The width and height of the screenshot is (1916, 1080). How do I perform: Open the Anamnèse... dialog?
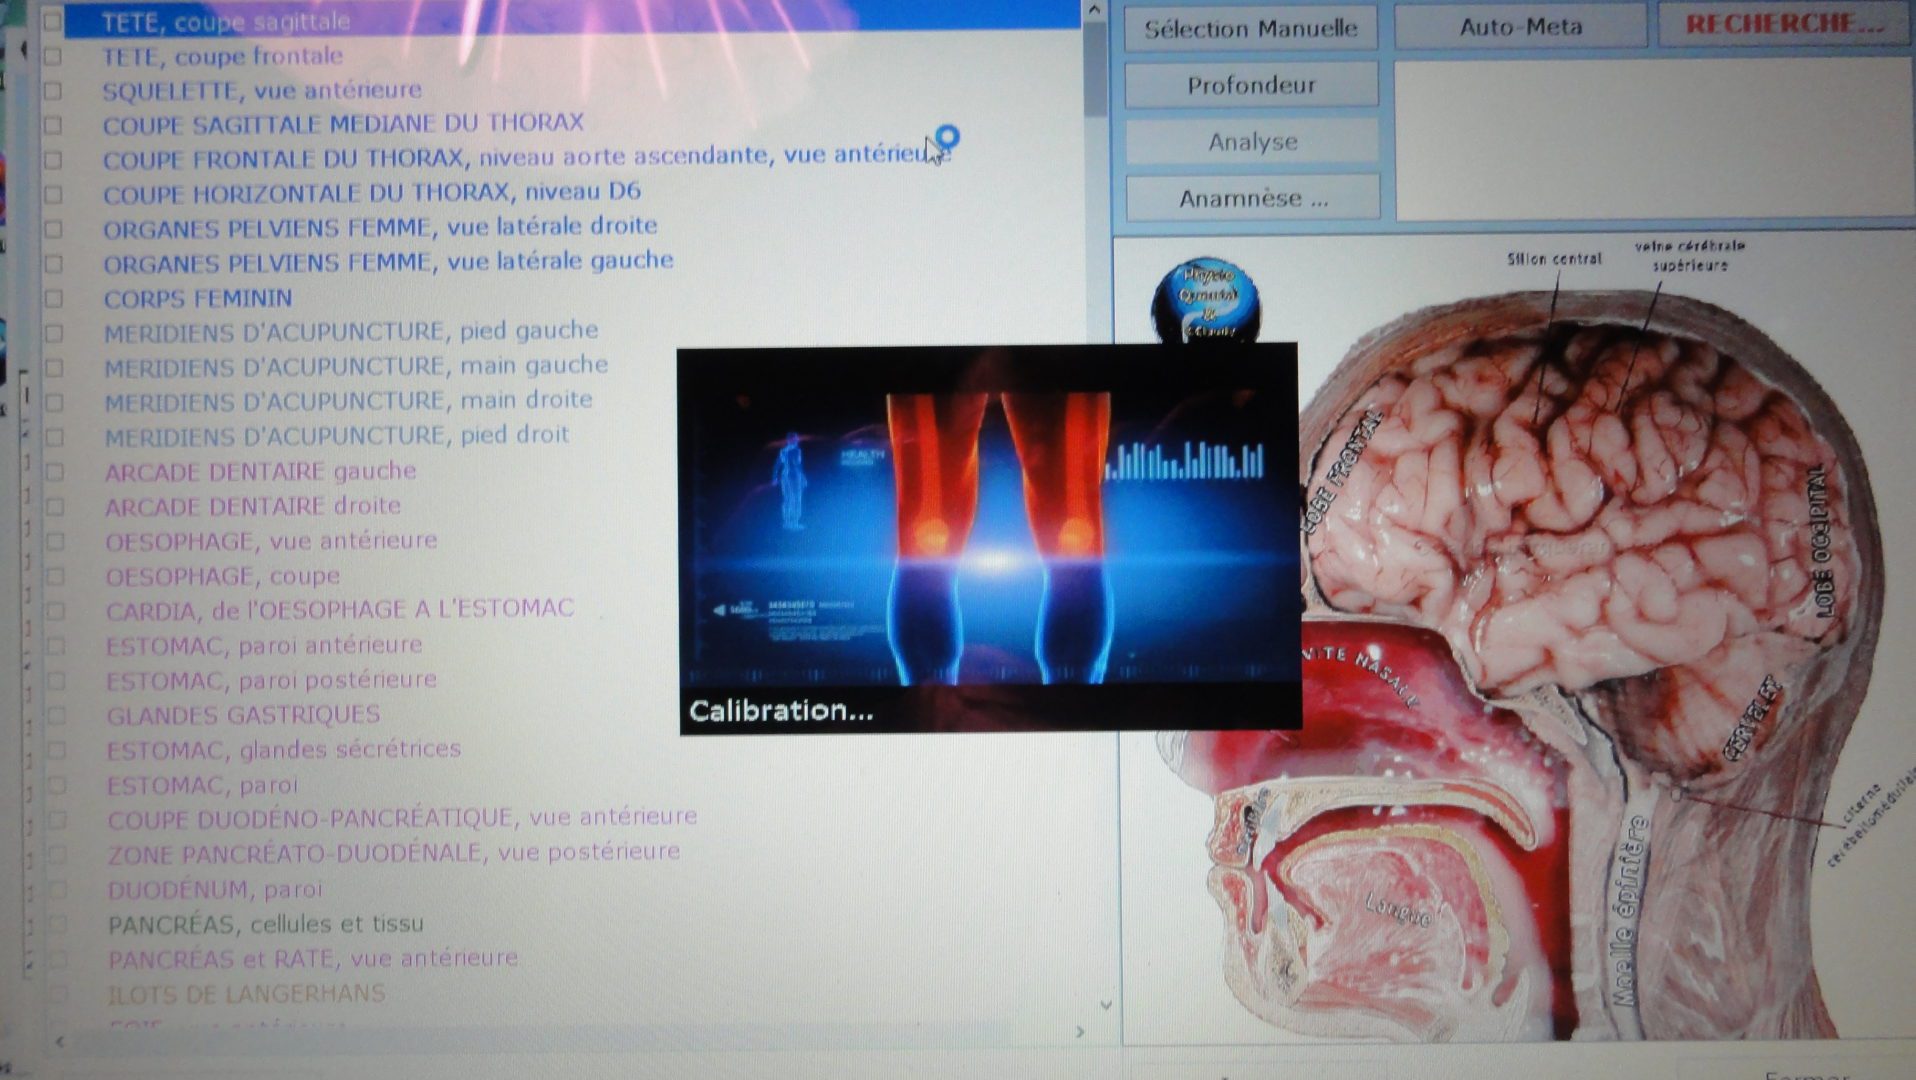click(x=1253, y=198)
